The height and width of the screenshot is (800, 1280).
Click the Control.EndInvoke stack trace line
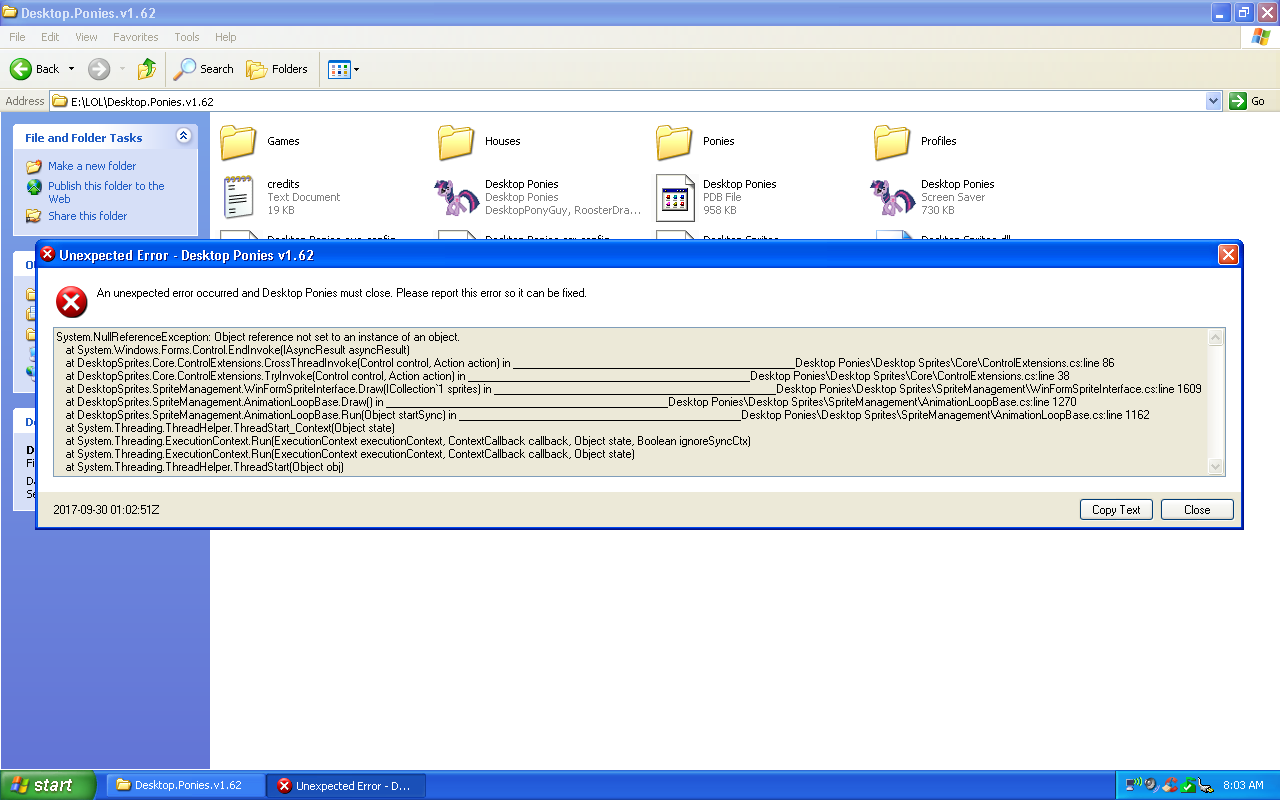pyautogui.click(x=238, y=350)
